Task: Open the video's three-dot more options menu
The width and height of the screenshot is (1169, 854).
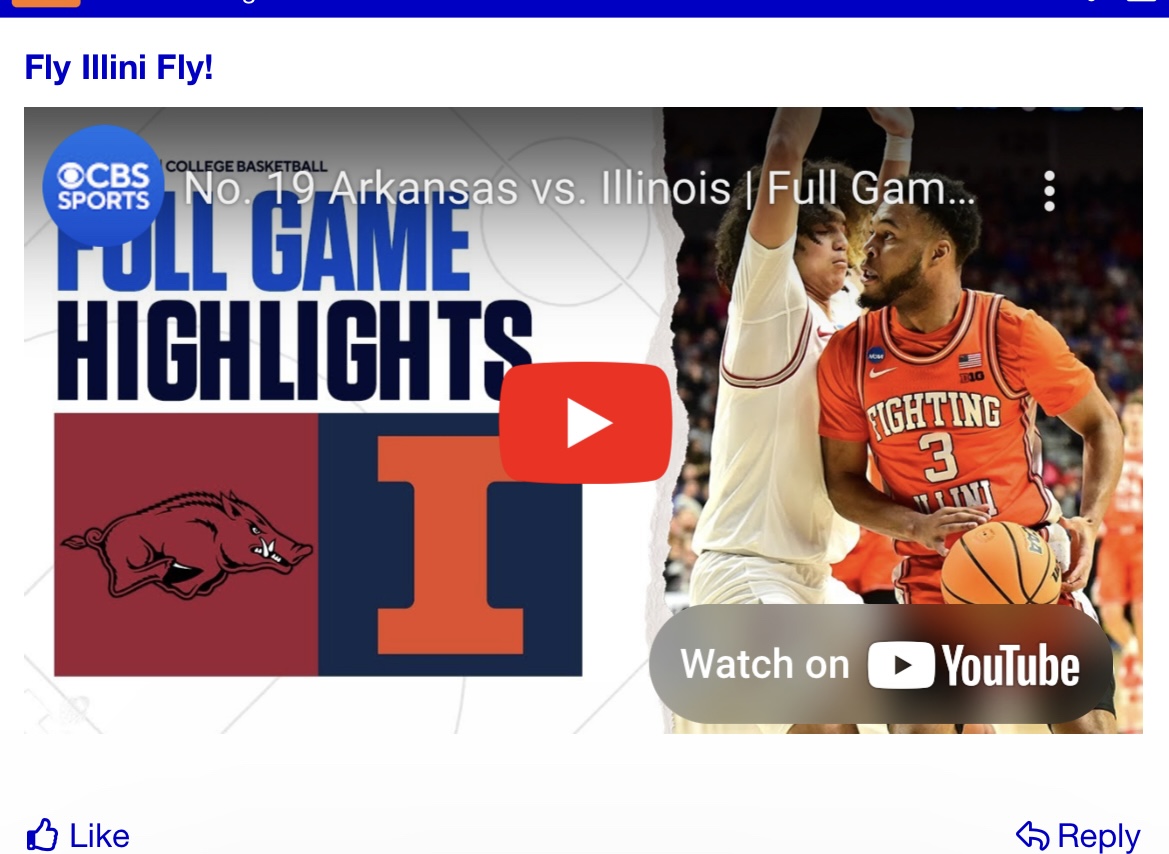Action: [1049, 191]
